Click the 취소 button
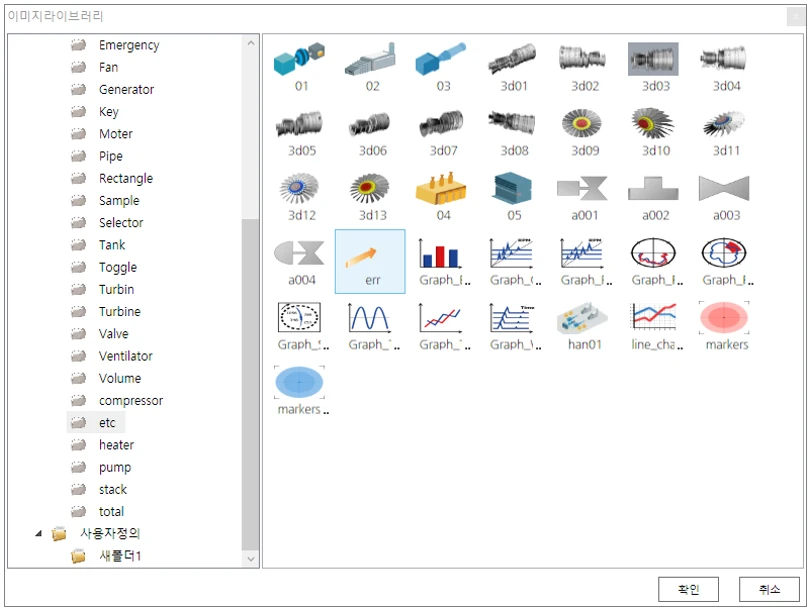This screenshot has height=611, width=812. coord(769,590)
